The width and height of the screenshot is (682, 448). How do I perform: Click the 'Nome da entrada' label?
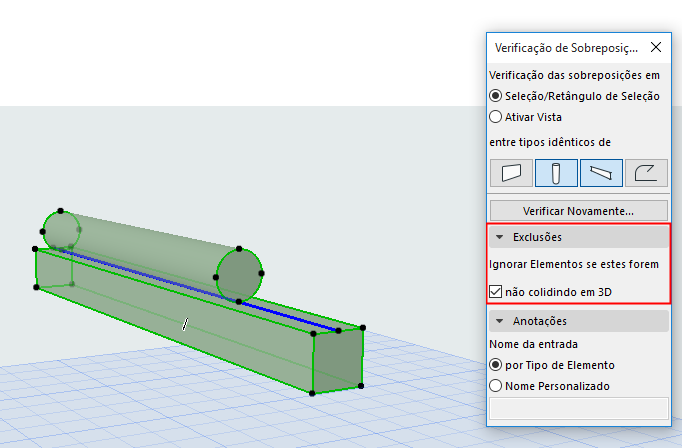coord(533,344)
